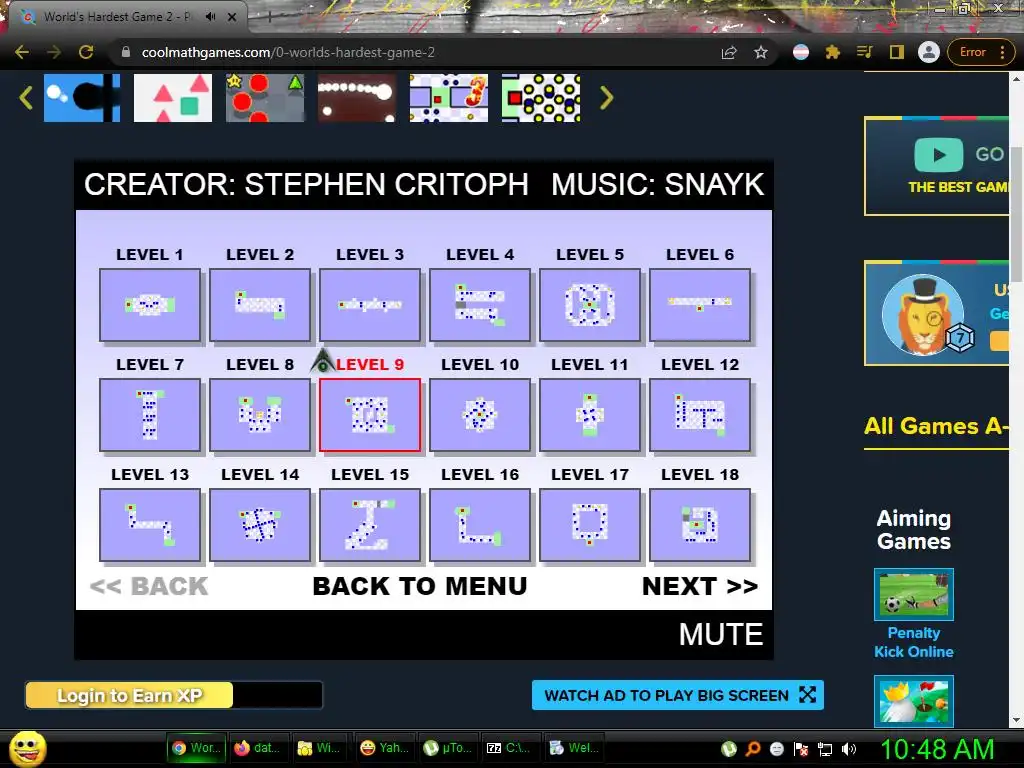
Task: Open the Aiming Games heading link
Action: (x=914, y=530)
